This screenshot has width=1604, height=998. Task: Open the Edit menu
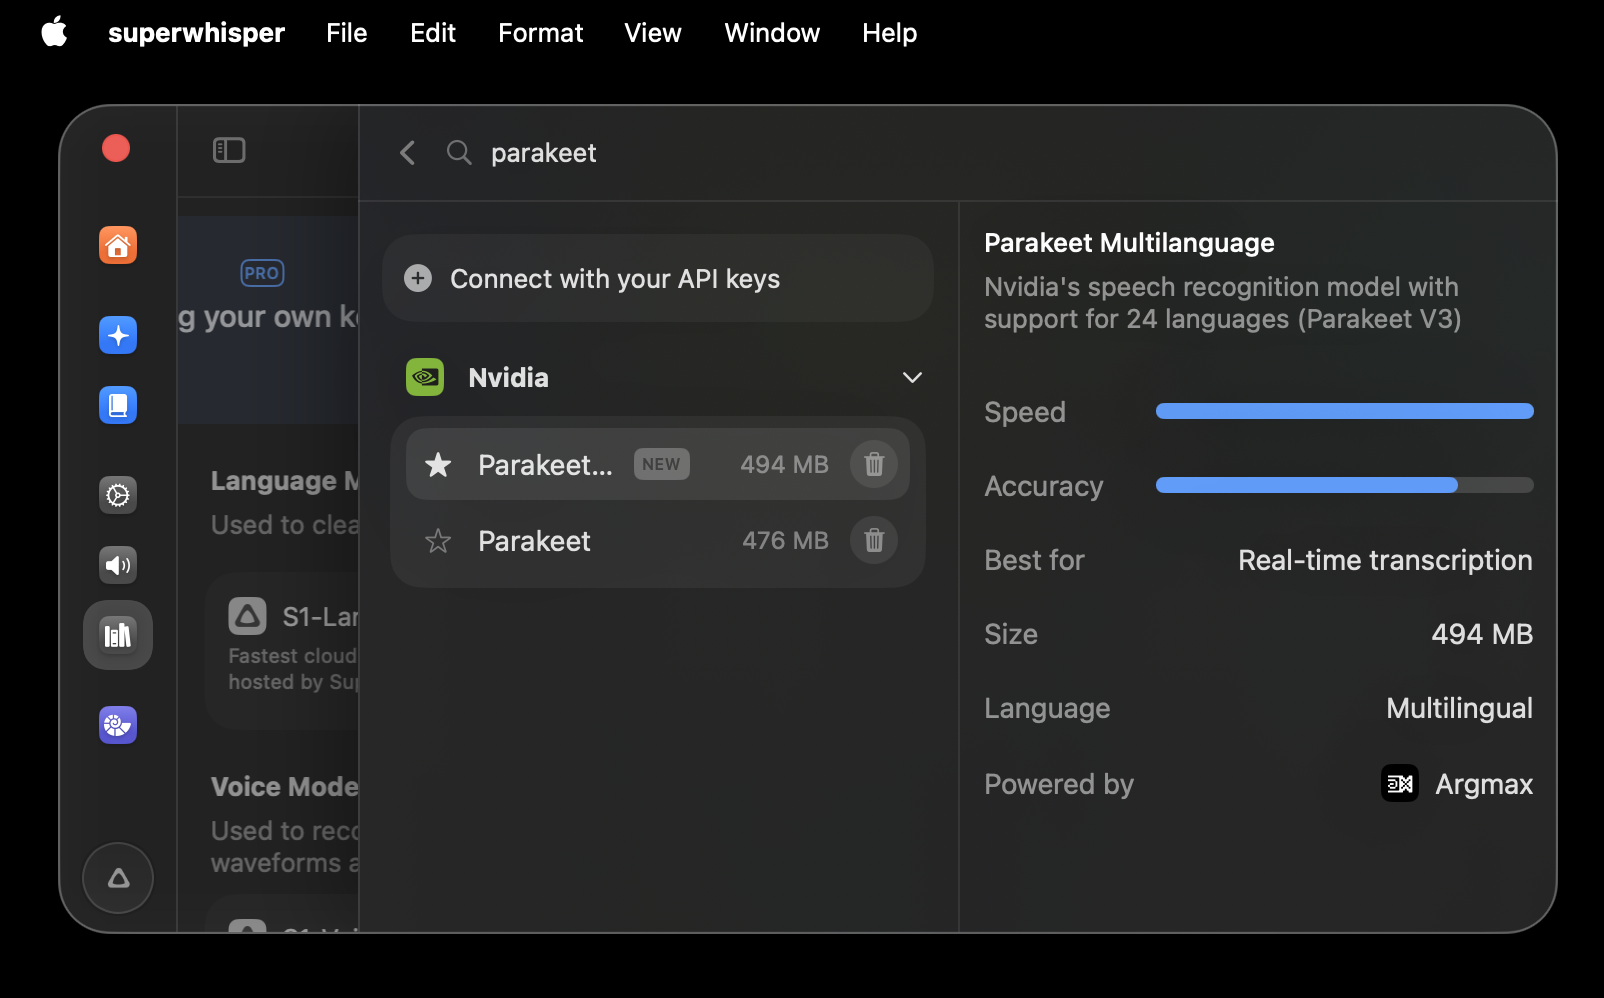pos(433,33)
